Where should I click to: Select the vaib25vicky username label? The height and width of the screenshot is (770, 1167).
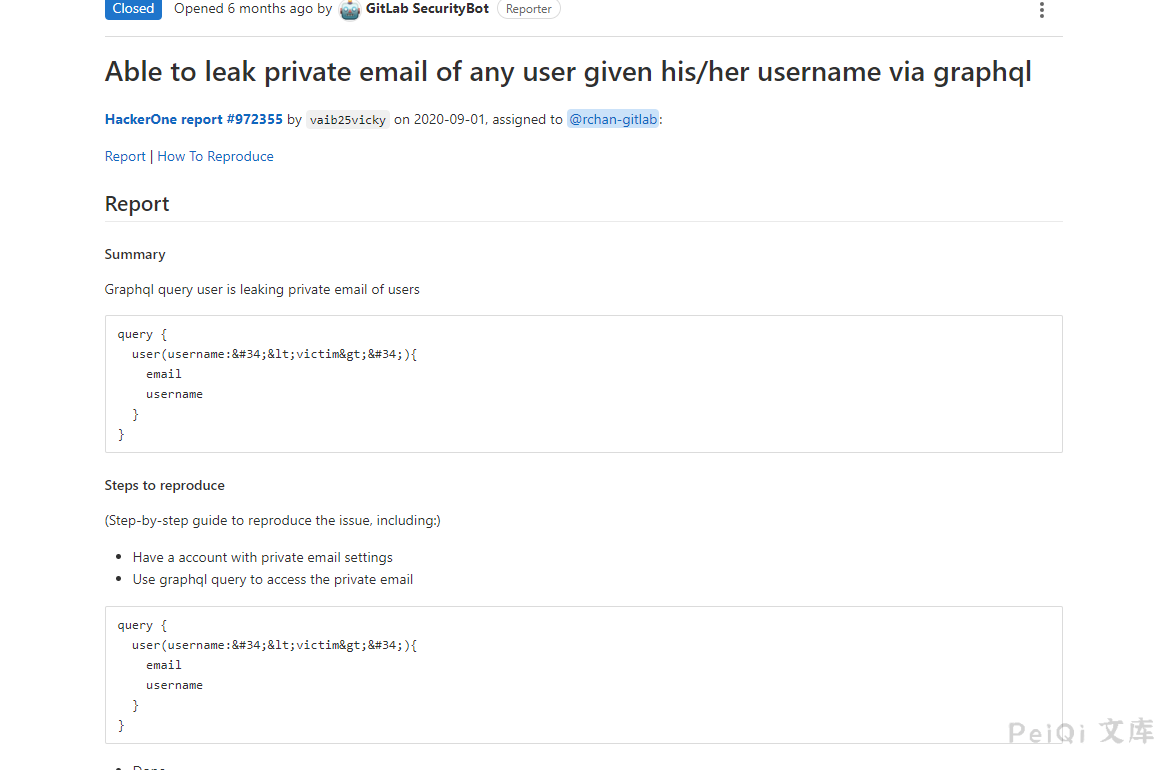[347, 119]
